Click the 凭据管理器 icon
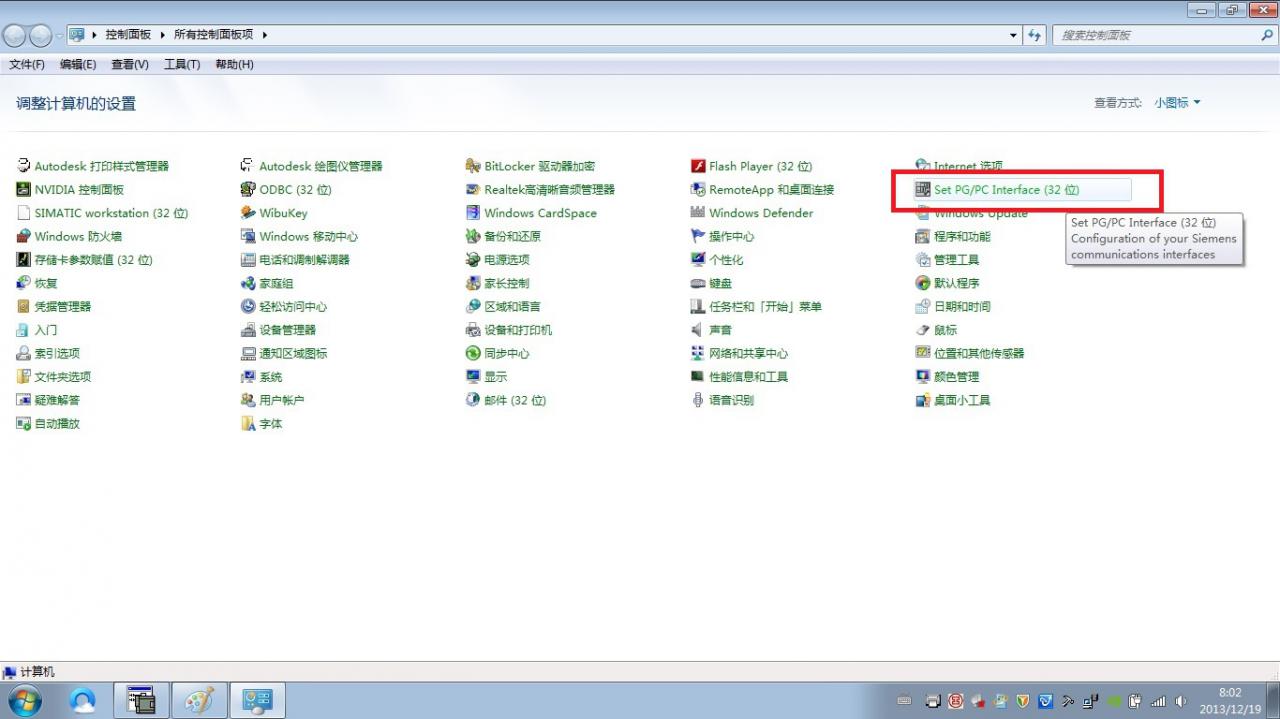1280x719 pixels. click(25, 306)
